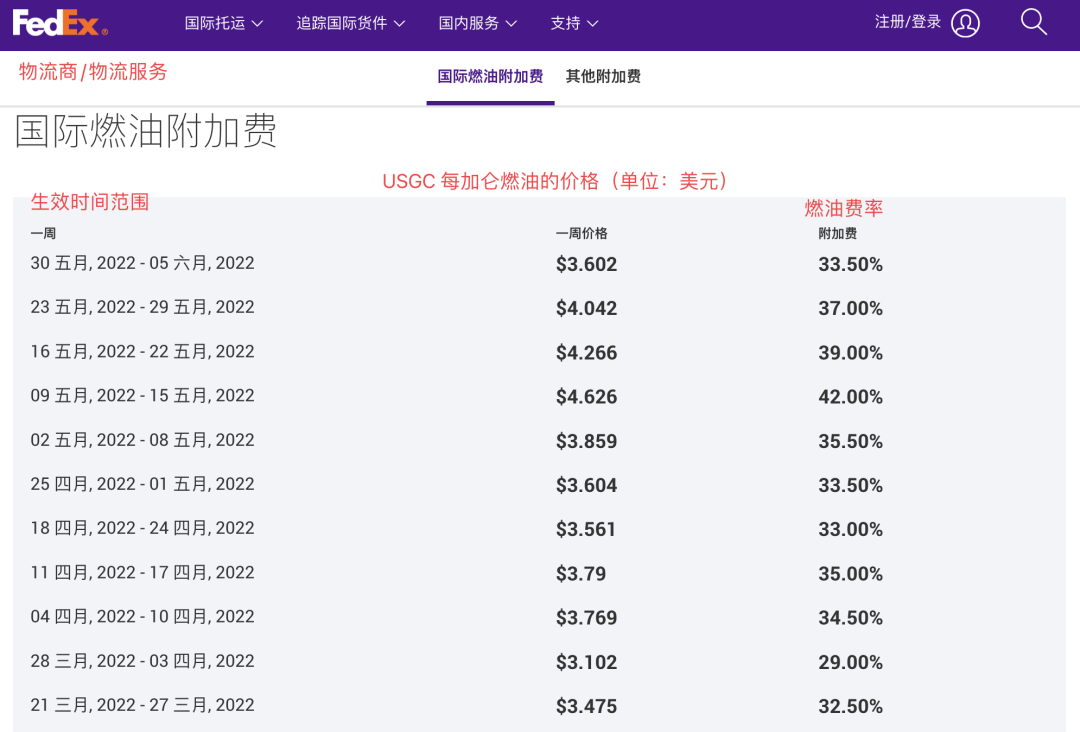
Task: Expand the 支持 dropdown
Action: [573, 22]
